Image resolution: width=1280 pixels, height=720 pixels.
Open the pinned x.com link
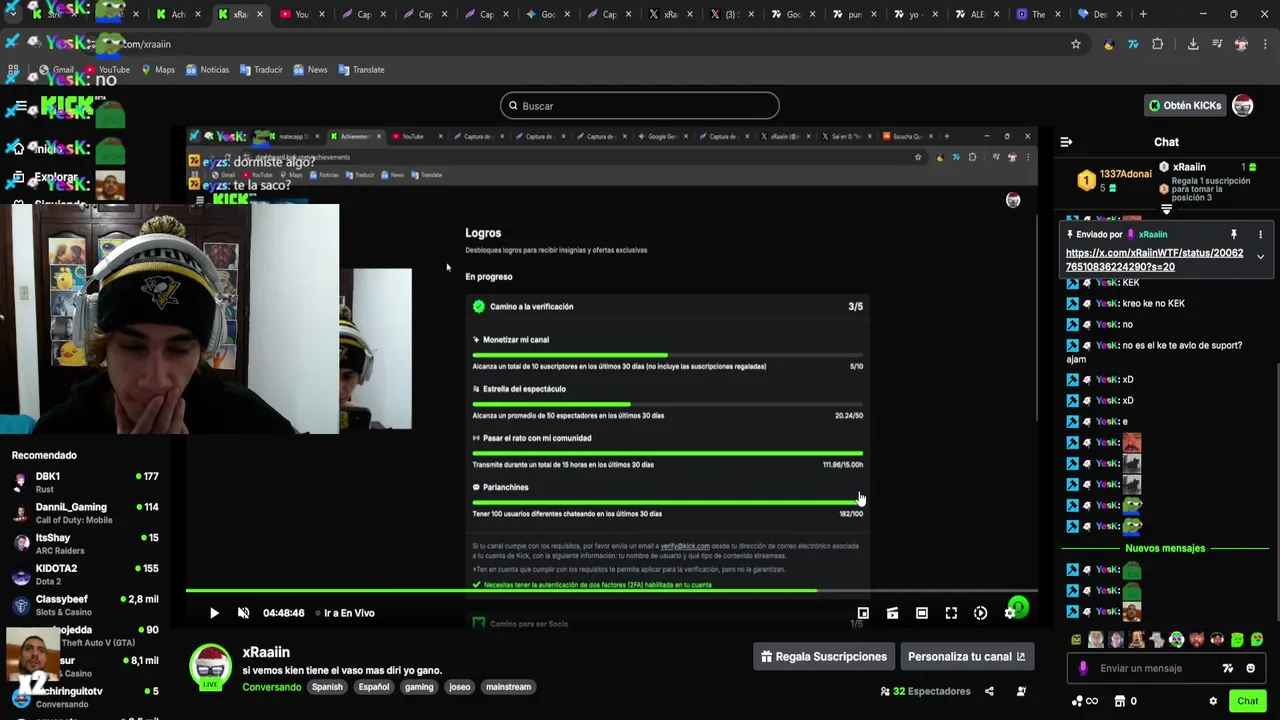point(1154,260)
